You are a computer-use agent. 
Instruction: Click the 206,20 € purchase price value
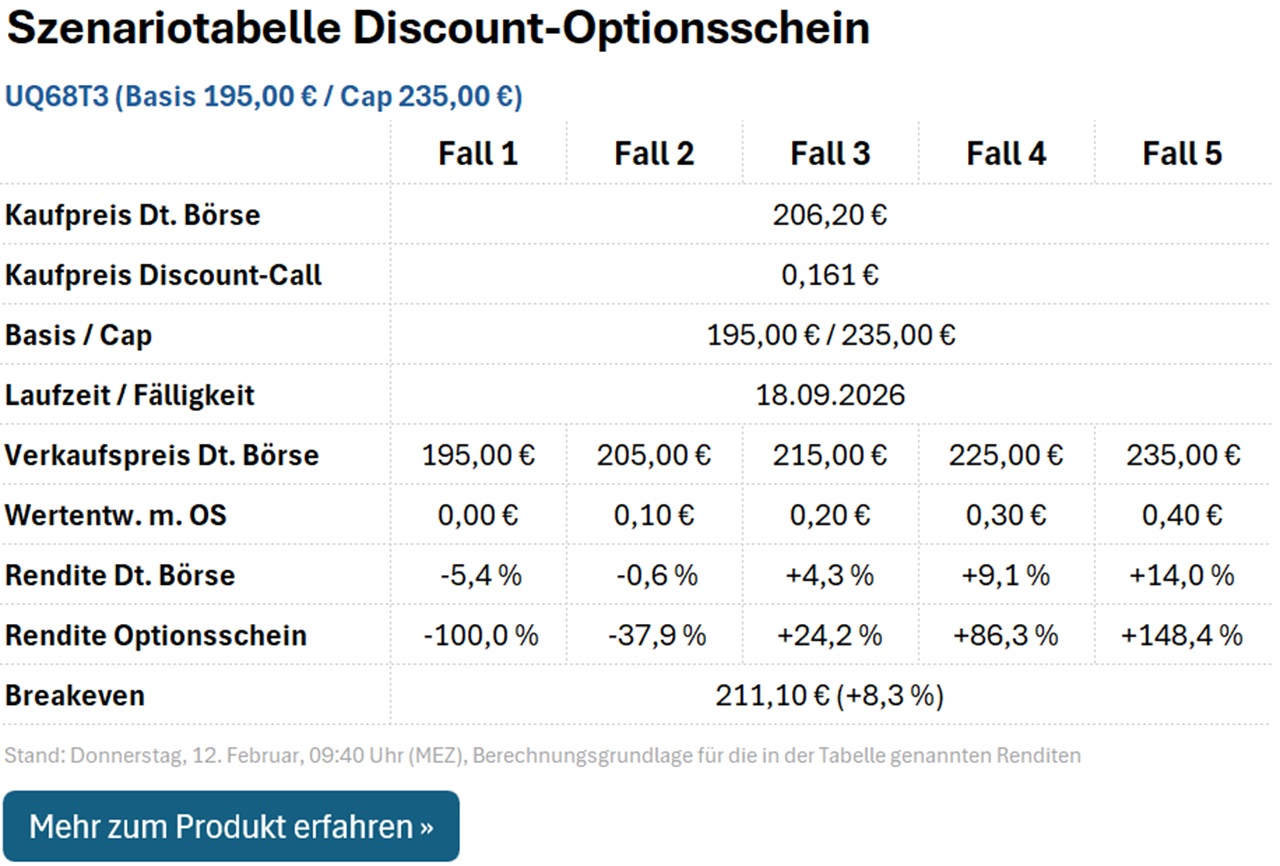coord(829,214)
